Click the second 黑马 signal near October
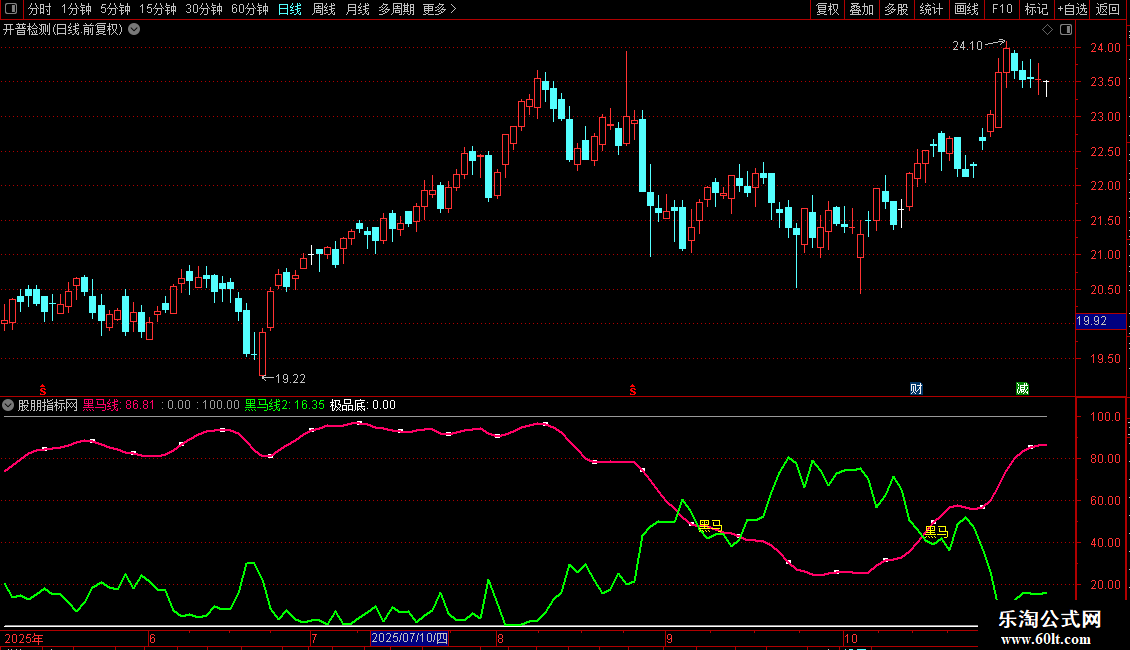 [936, 532]
